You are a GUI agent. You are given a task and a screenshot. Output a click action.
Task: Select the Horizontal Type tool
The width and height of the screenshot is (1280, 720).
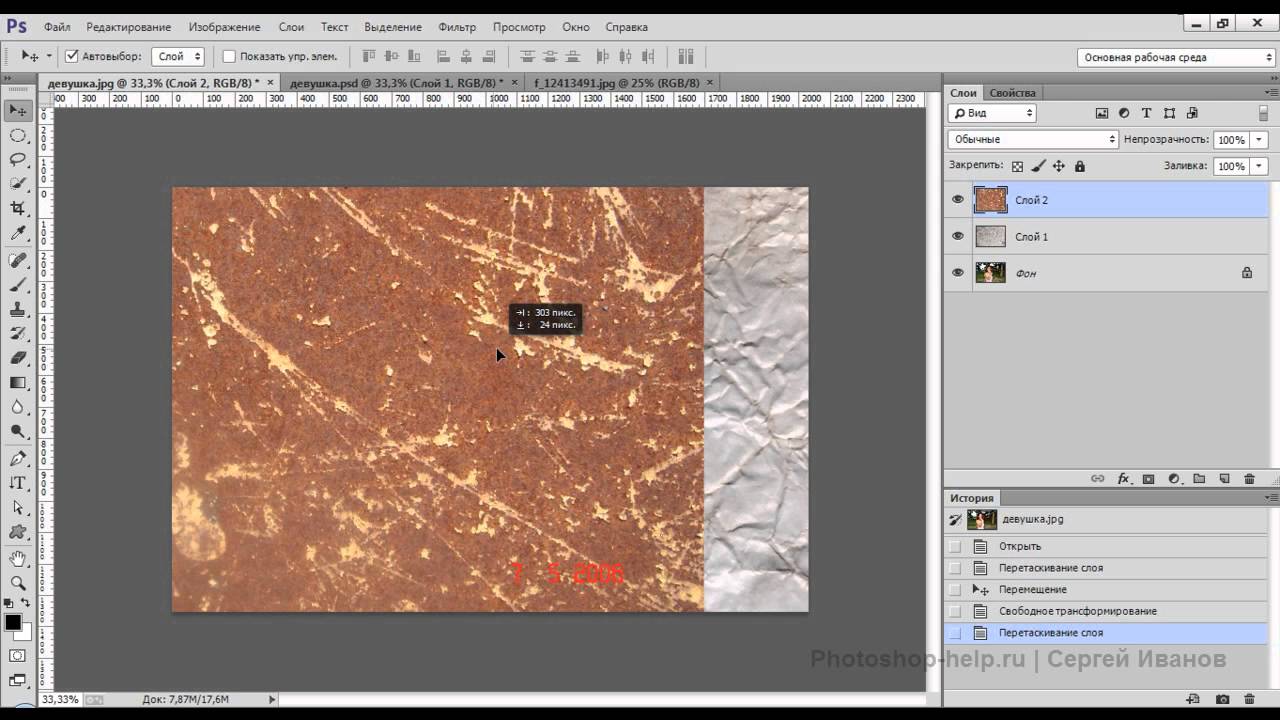[x=18, y=483]
